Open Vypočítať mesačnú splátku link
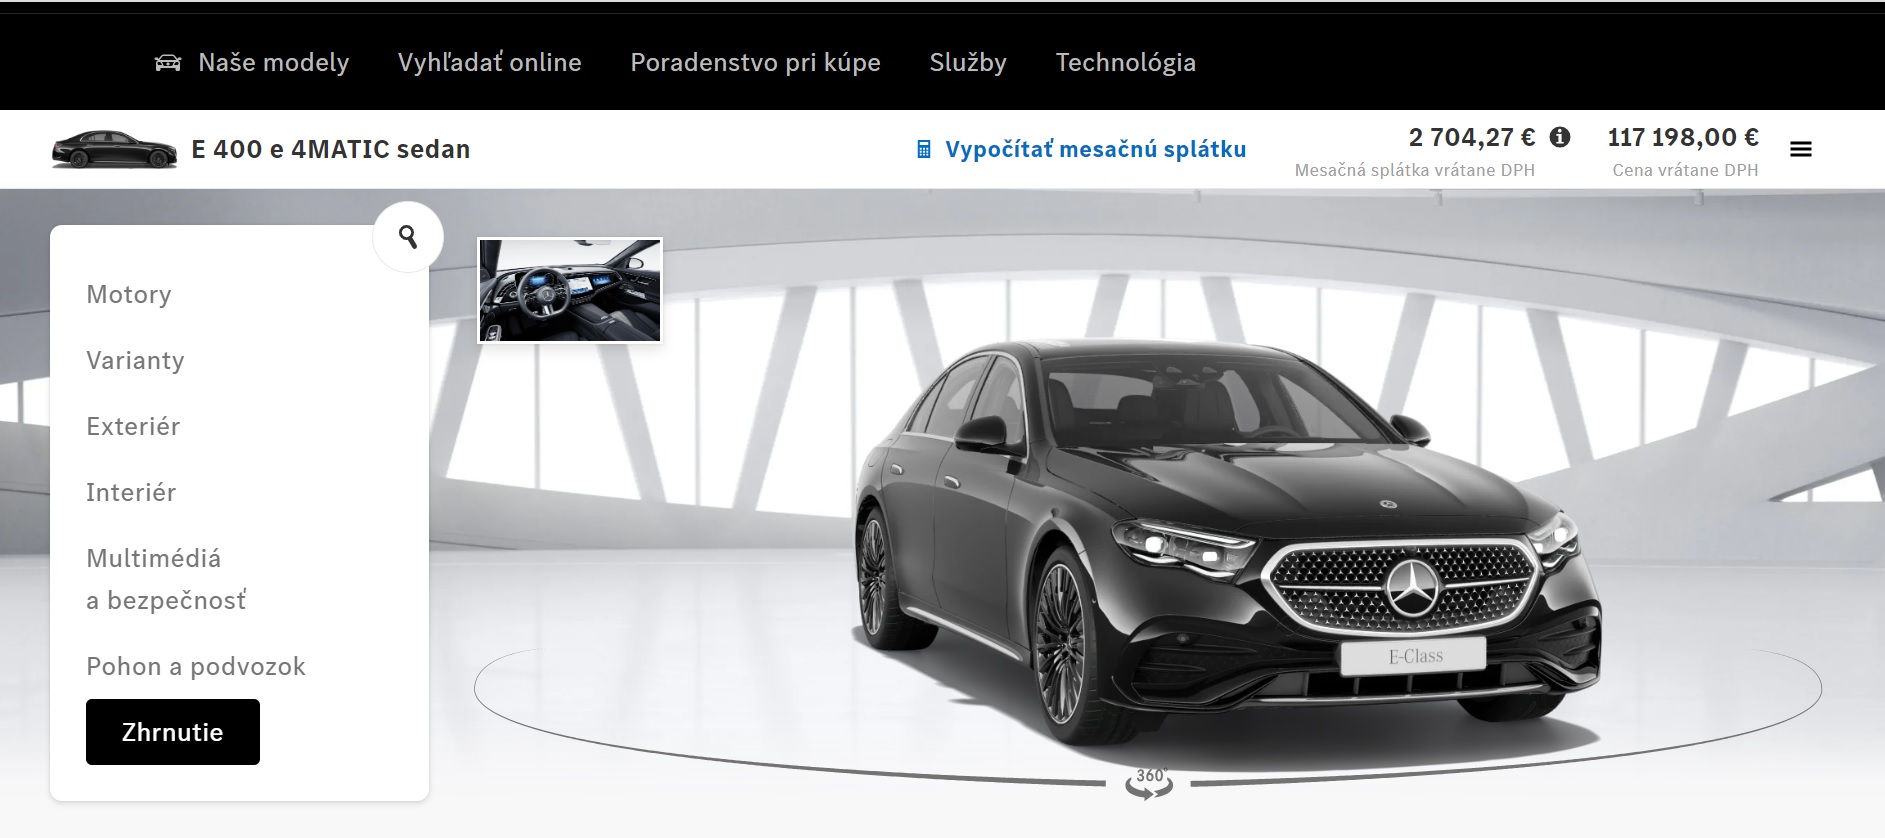 pyautogui.click(x=1095, y=149)
